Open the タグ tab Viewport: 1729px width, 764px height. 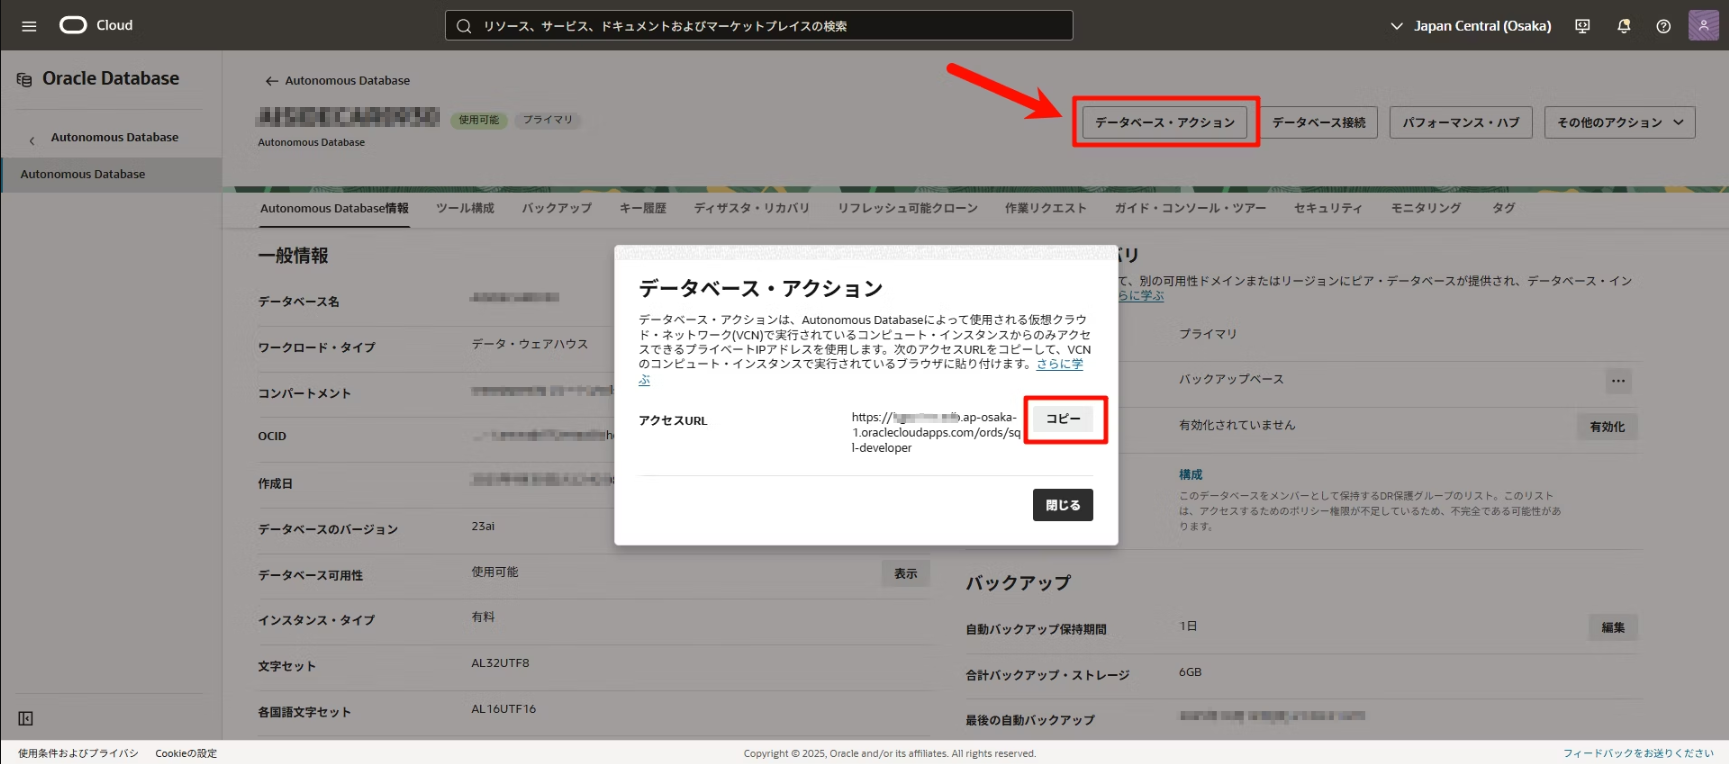pos(1503,208)
